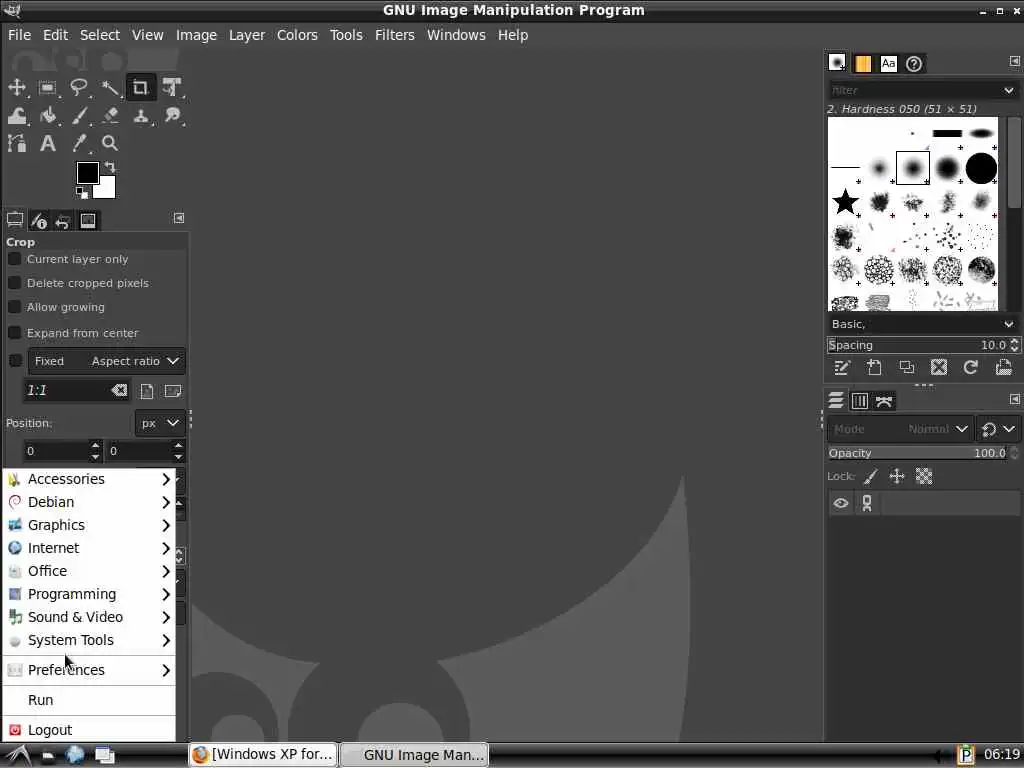Enable Delete cropped pixels
Viewport: 1024px width, 768px height.
pyautogui.click(x=14, y=283)
